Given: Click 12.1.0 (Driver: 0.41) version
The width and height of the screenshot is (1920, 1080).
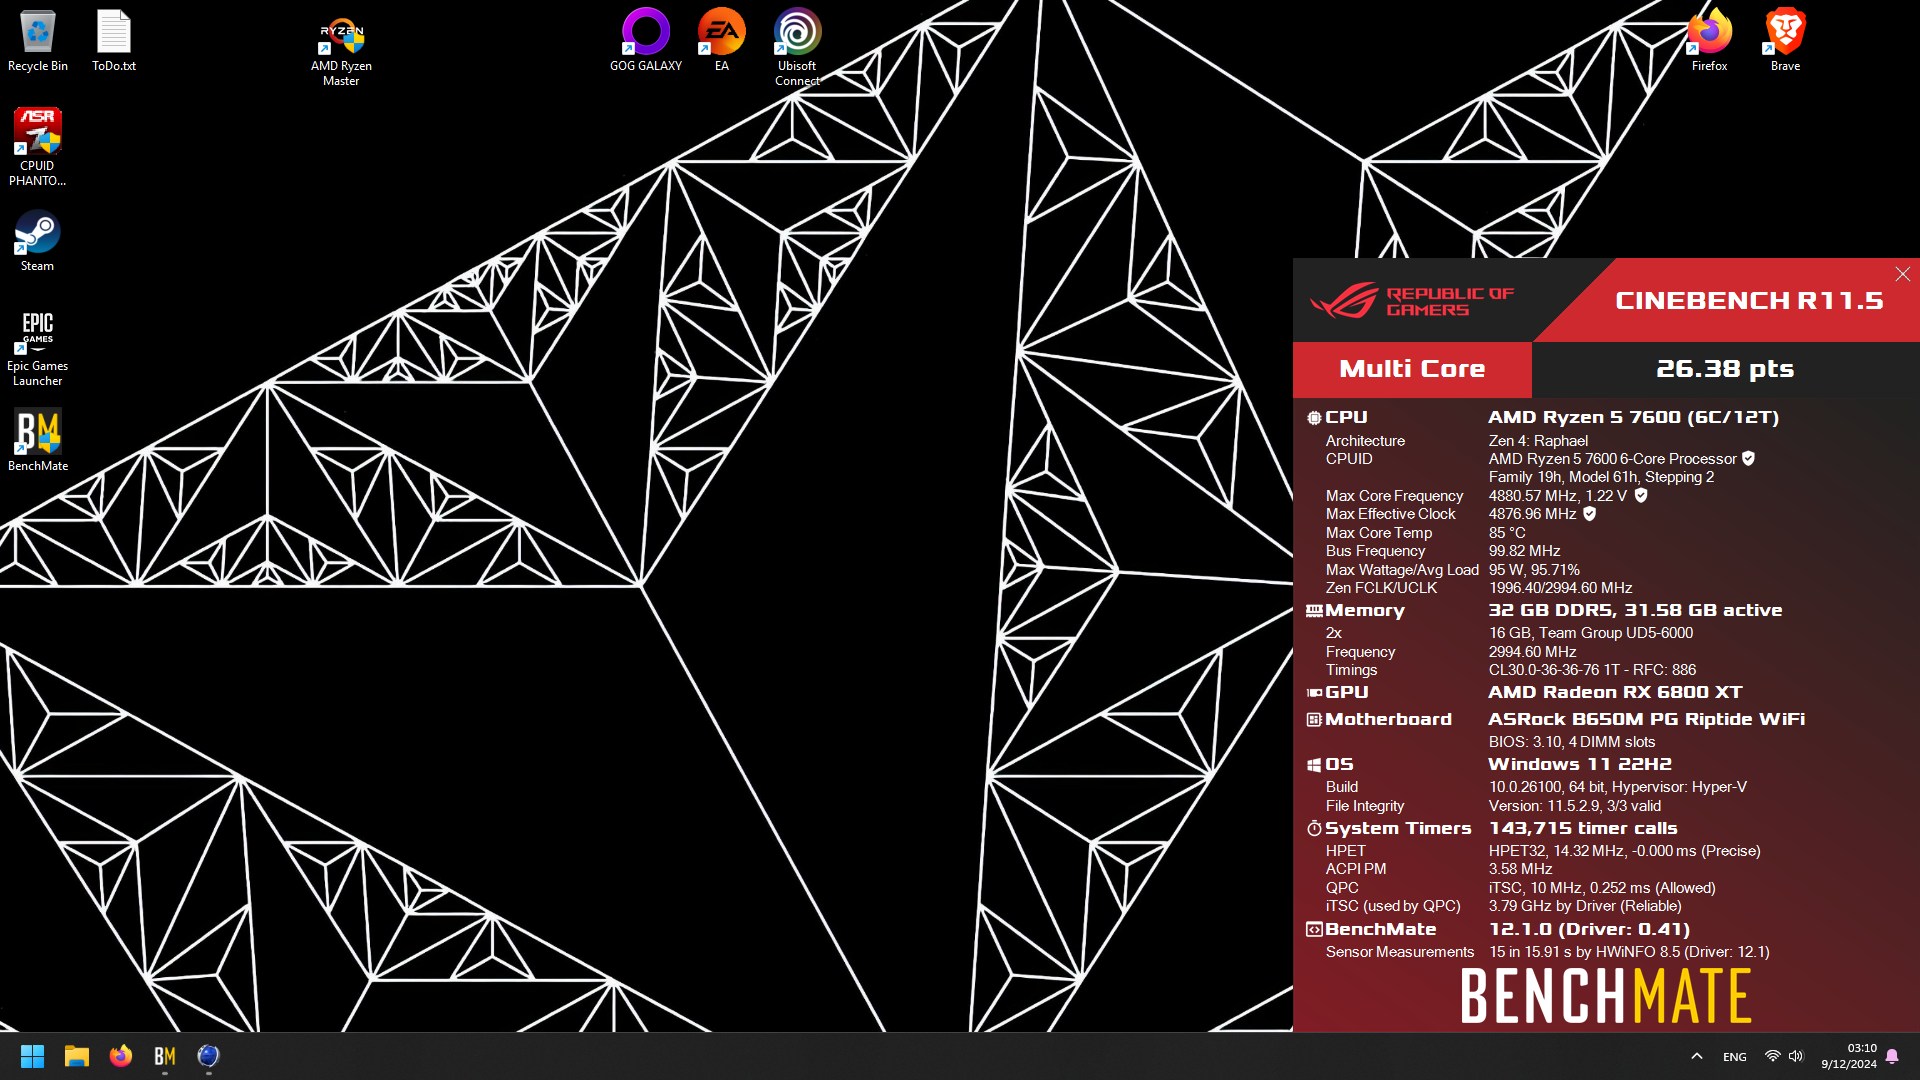Looking at the screenshot, I should click(1589, 929).
